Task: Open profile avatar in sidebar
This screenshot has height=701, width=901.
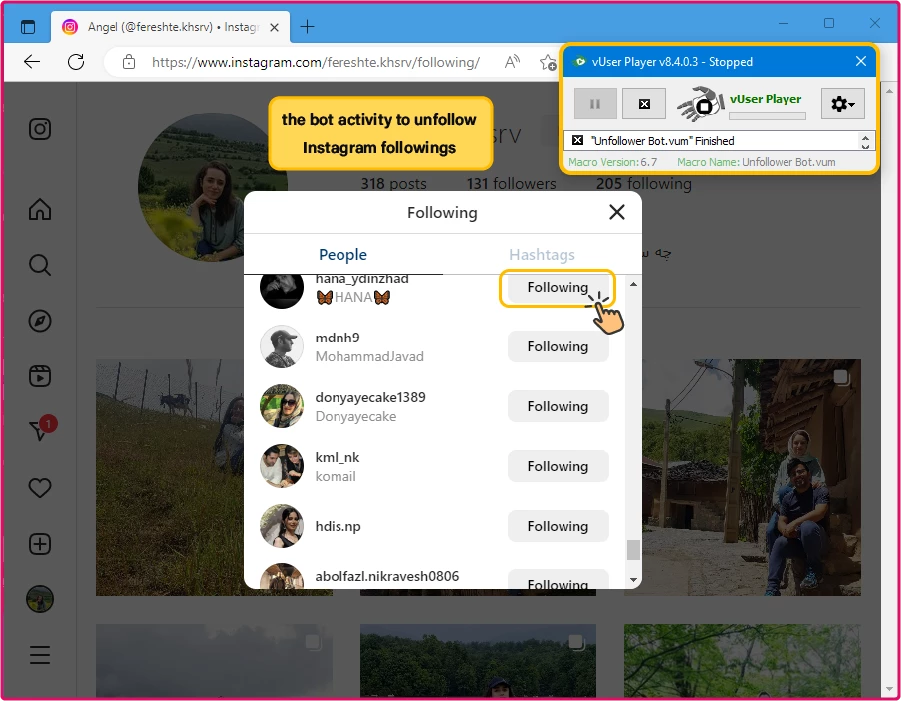Action: coord(40,599)
